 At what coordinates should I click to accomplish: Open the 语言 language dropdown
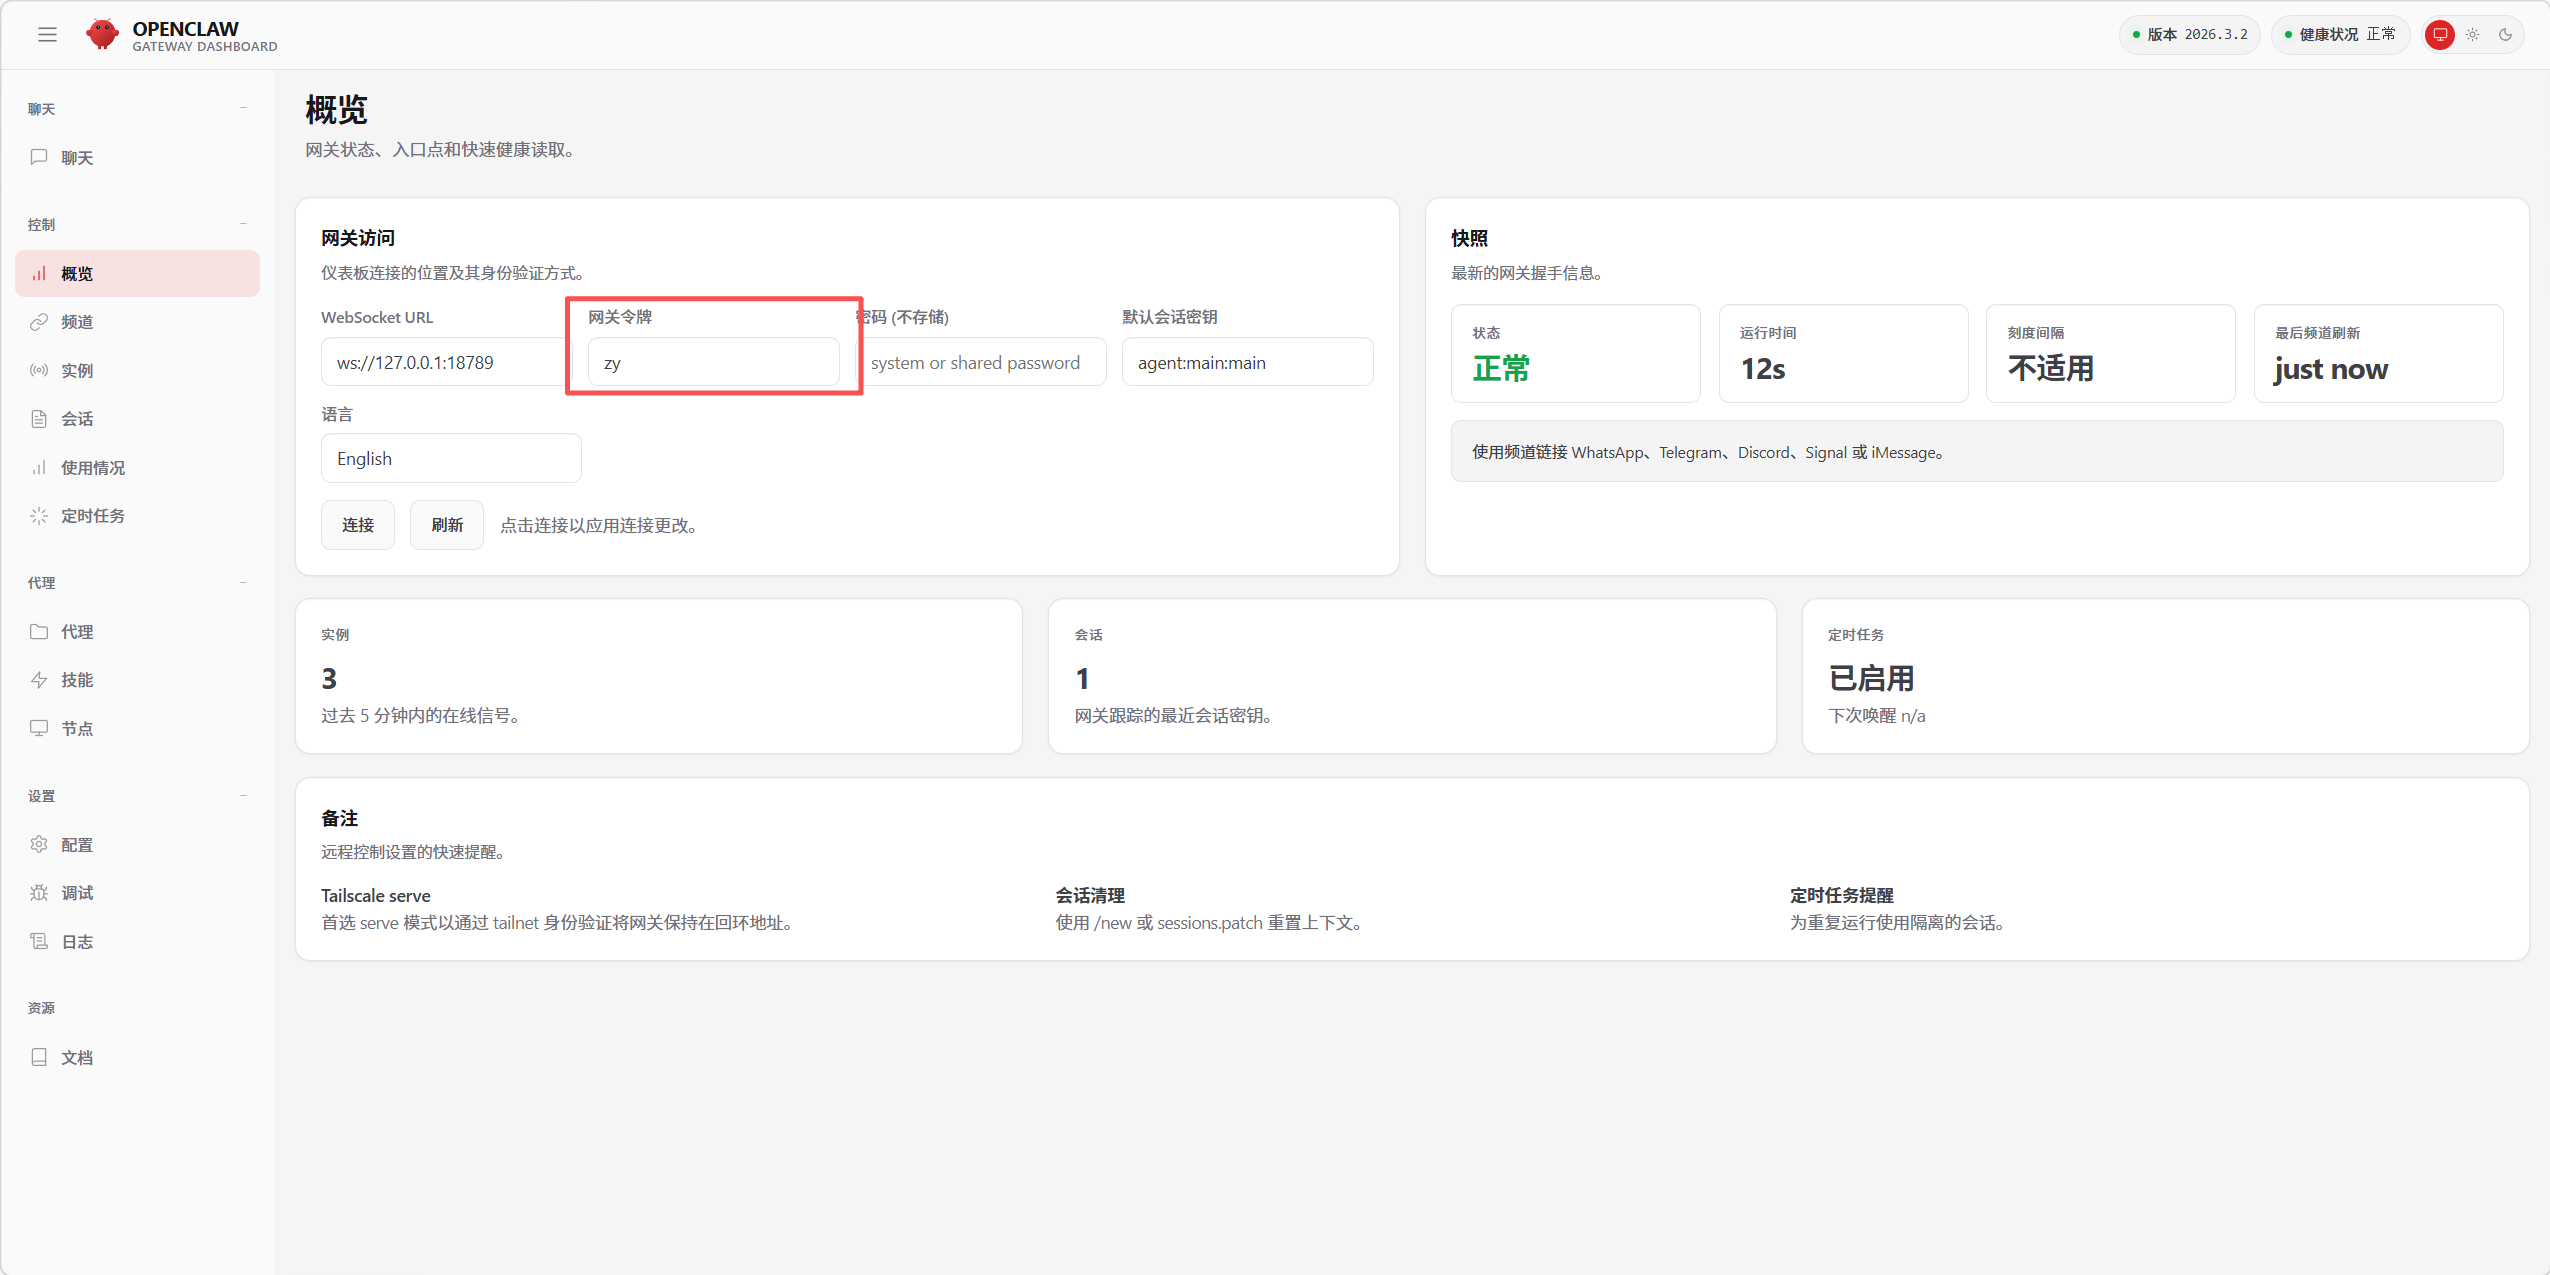tap(450, 459)
